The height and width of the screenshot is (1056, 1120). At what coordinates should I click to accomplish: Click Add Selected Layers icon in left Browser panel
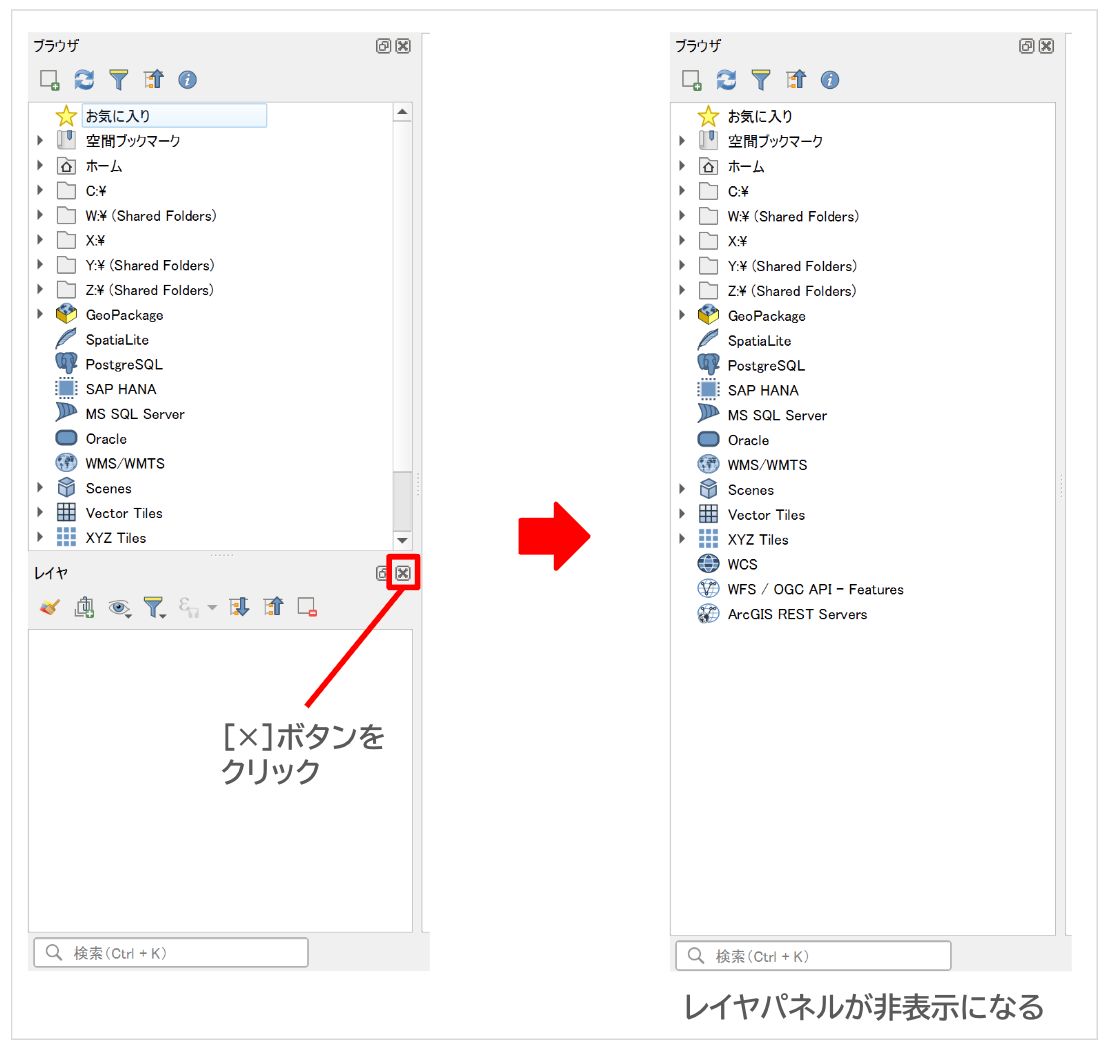[x=49, y=80]
